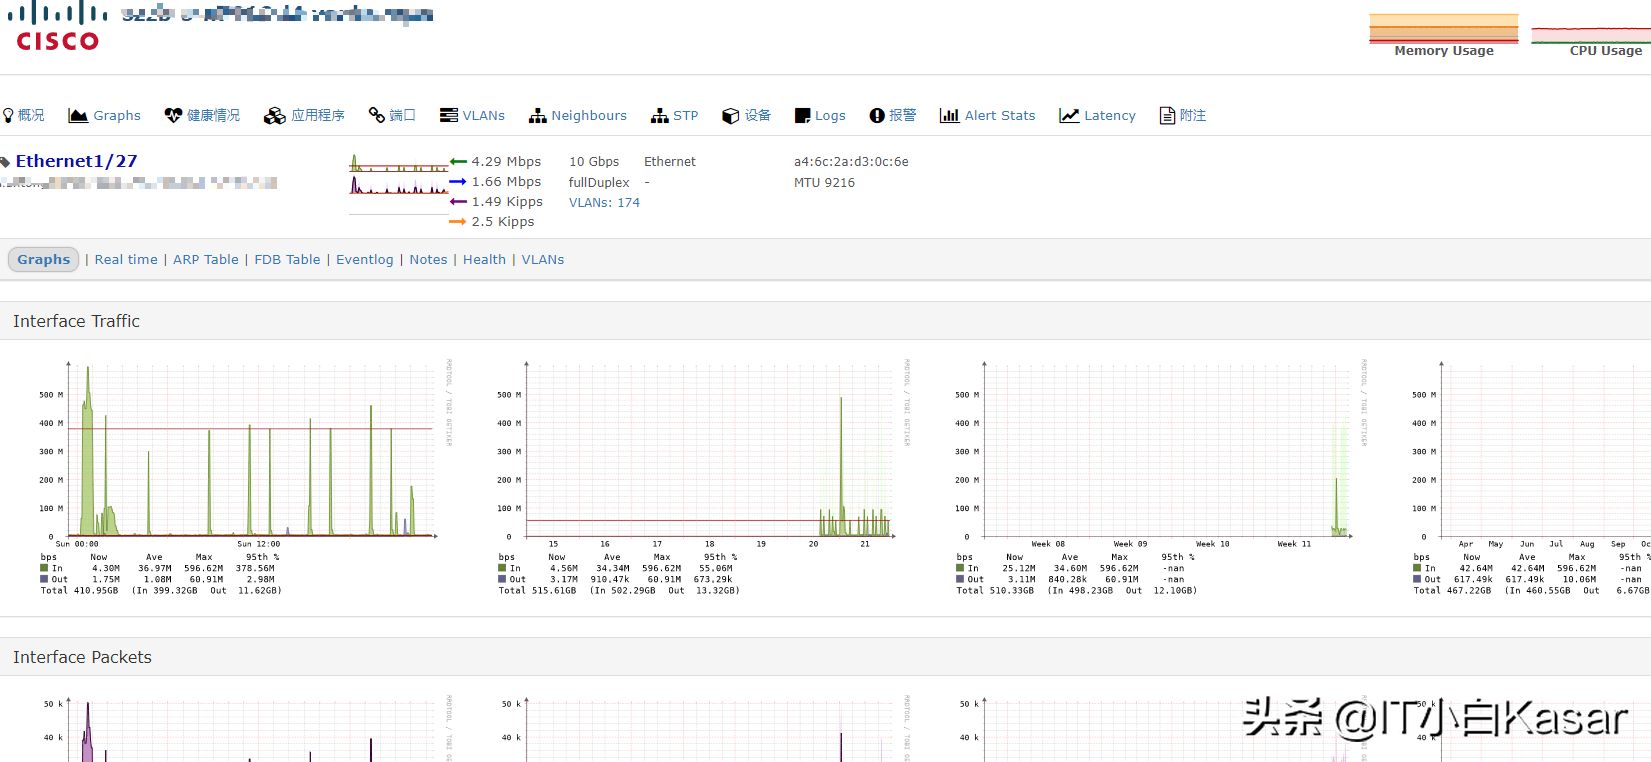
Task: Switch to the VLANs port tab
Action: [543, 259]
